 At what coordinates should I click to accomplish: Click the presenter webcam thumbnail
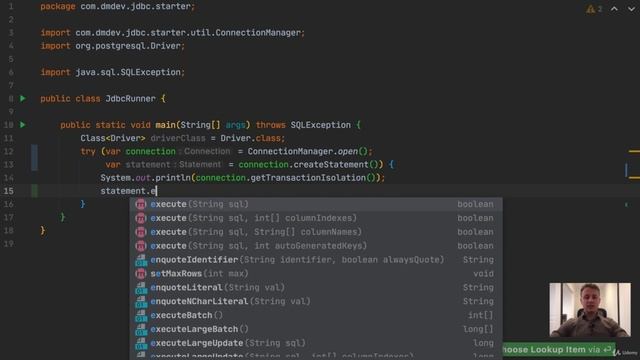[x=590, y=309]
